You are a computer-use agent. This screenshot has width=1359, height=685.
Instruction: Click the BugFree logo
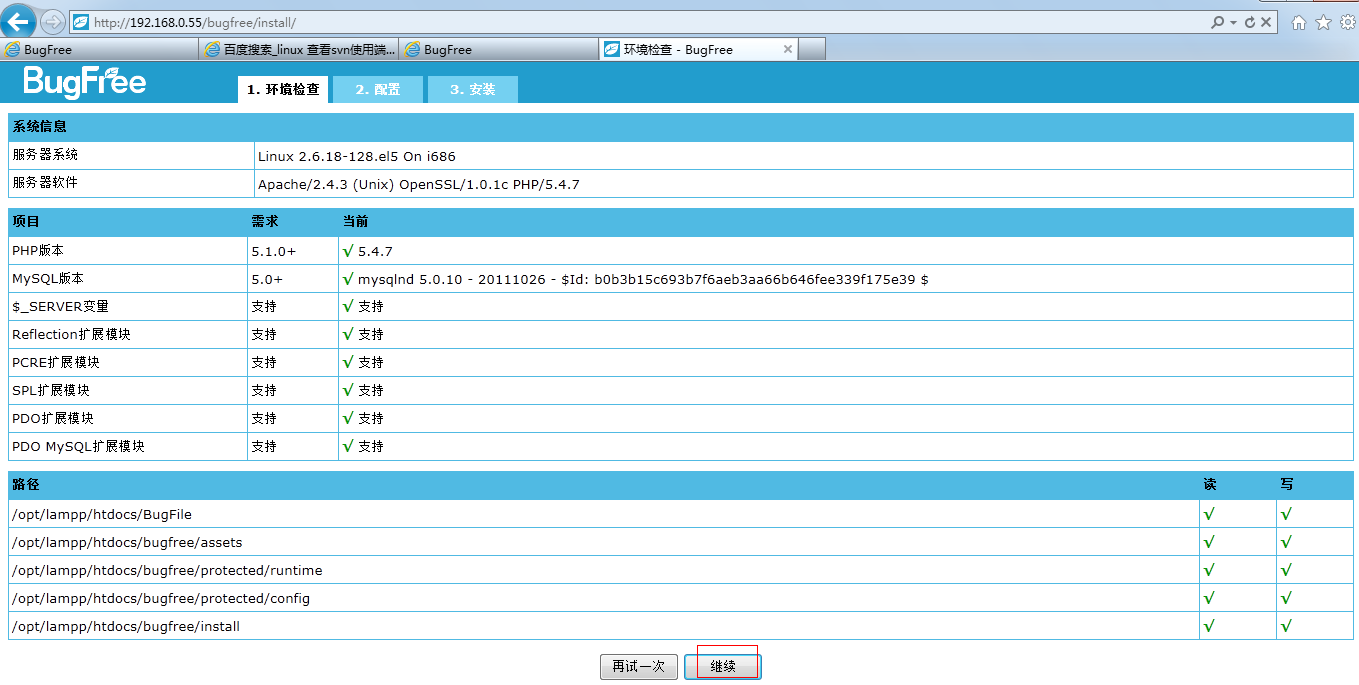coord(85,82)
